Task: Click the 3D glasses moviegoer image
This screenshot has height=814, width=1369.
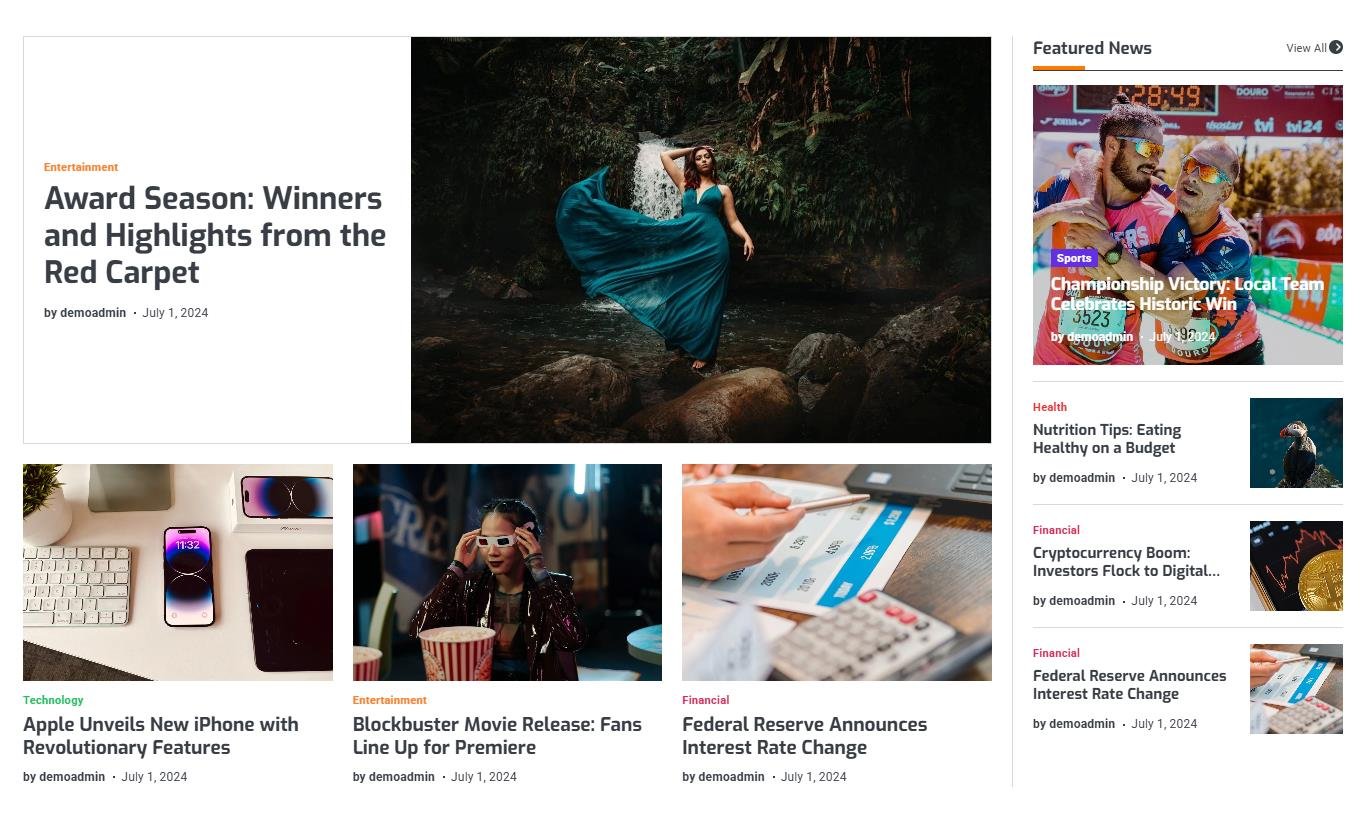Action: (507, 572)
